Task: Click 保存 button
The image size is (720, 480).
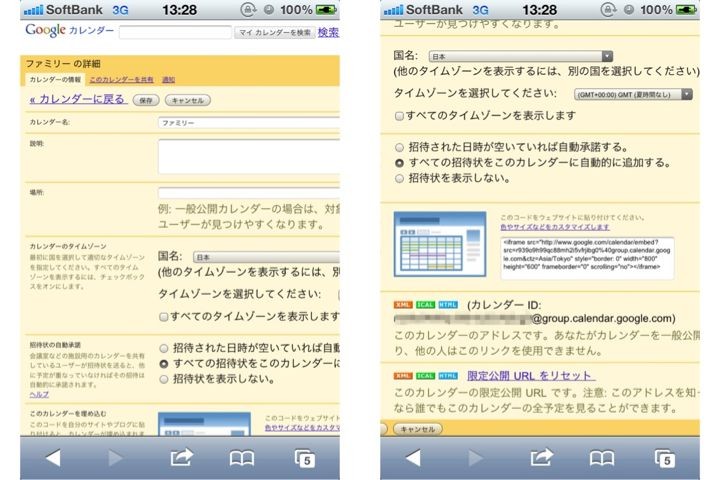Action: [x=146, y=100]
